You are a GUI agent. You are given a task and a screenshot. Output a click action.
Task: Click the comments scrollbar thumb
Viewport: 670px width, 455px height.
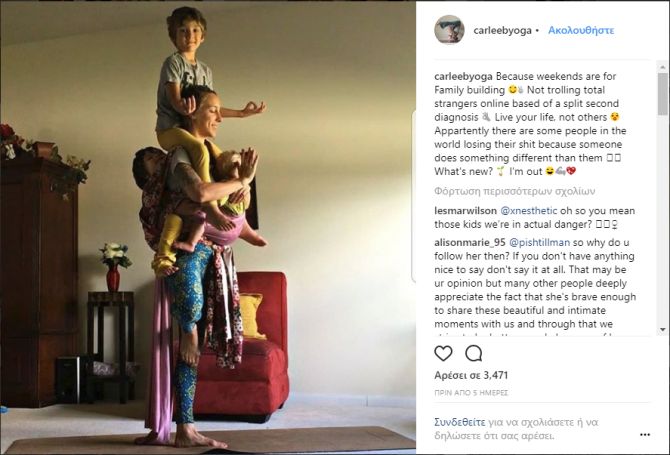(662, 94)
